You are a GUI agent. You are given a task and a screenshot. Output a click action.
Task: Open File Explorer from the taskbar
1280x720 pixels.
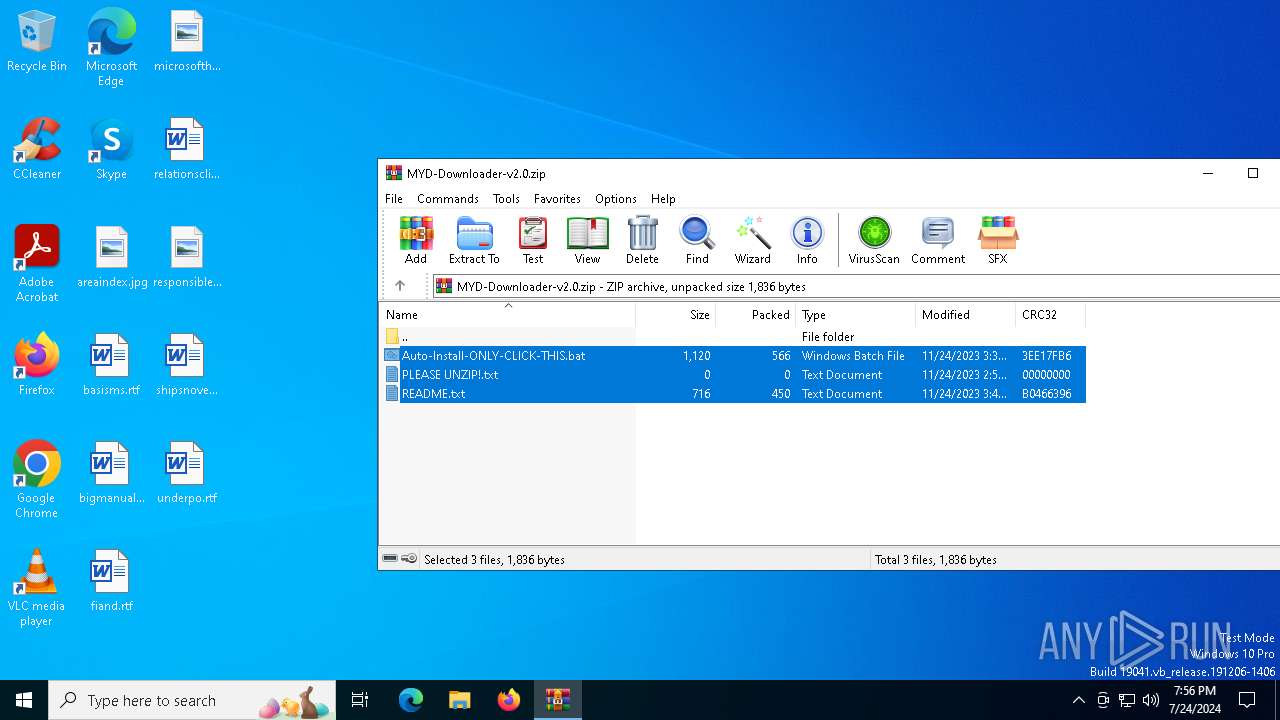coord(459,700)
